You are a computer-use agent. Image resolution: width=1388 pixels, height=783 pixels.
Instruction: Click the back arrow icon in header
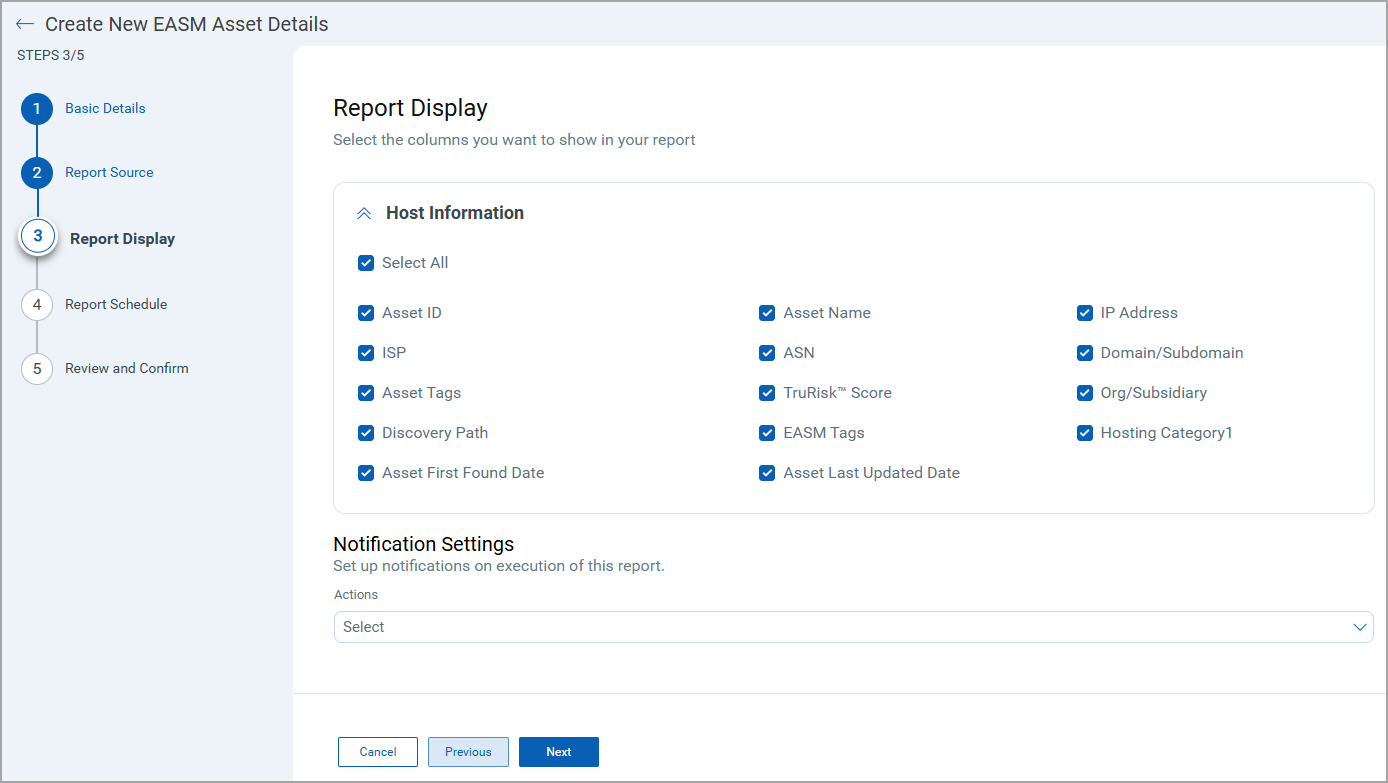[x=25, y=24]
